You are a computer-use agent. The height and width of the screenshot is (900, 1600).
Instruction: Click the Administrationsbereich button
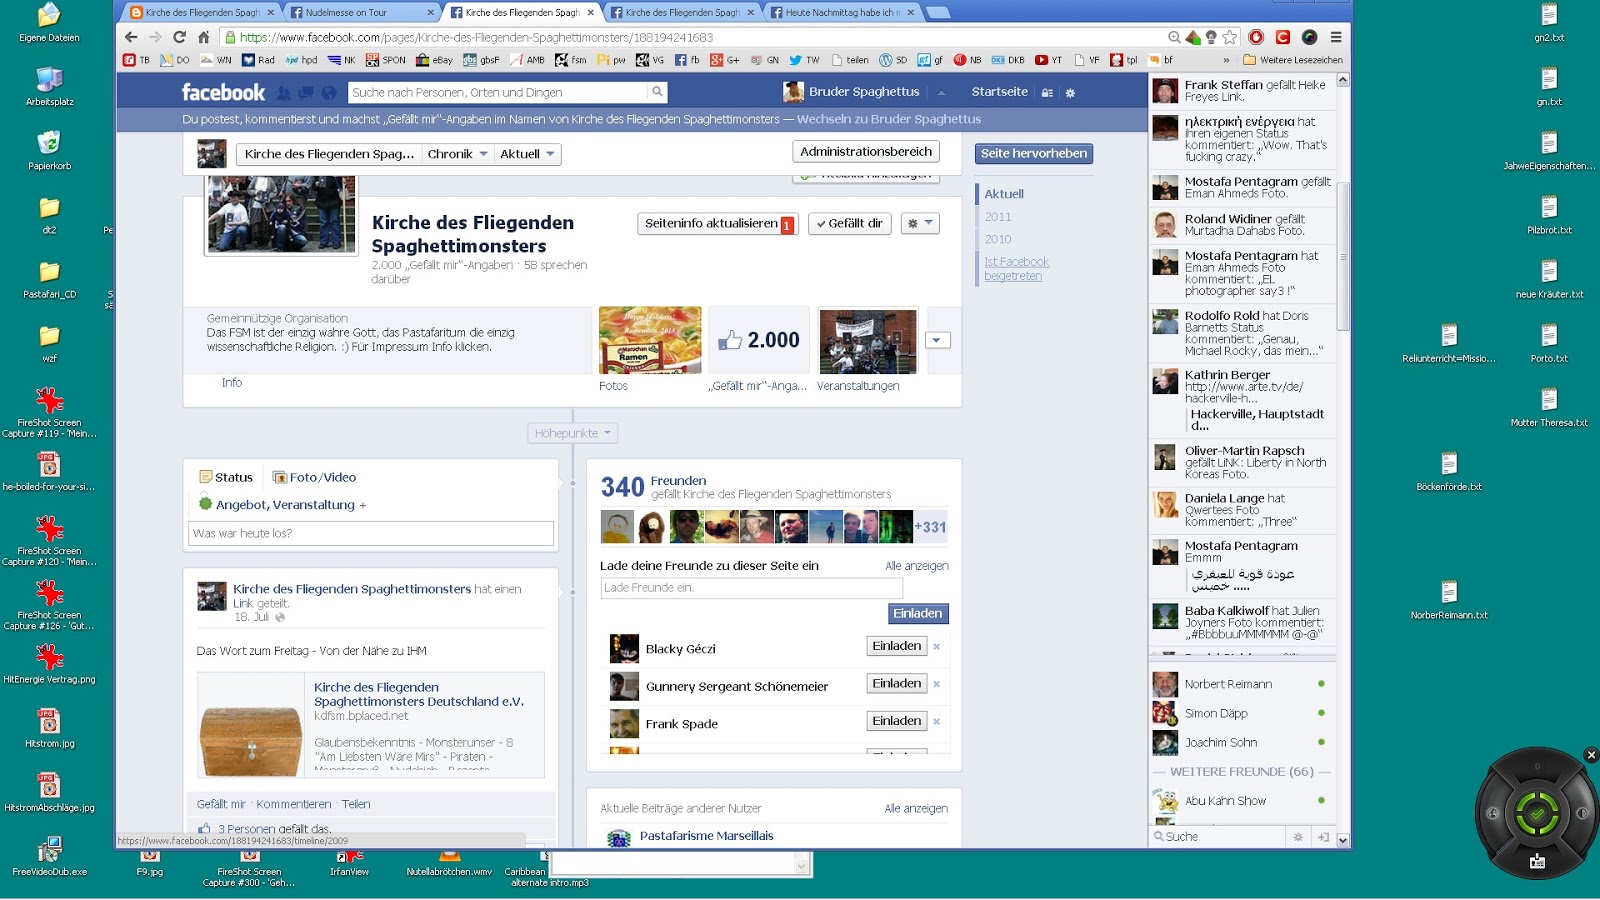coord(866,152)
